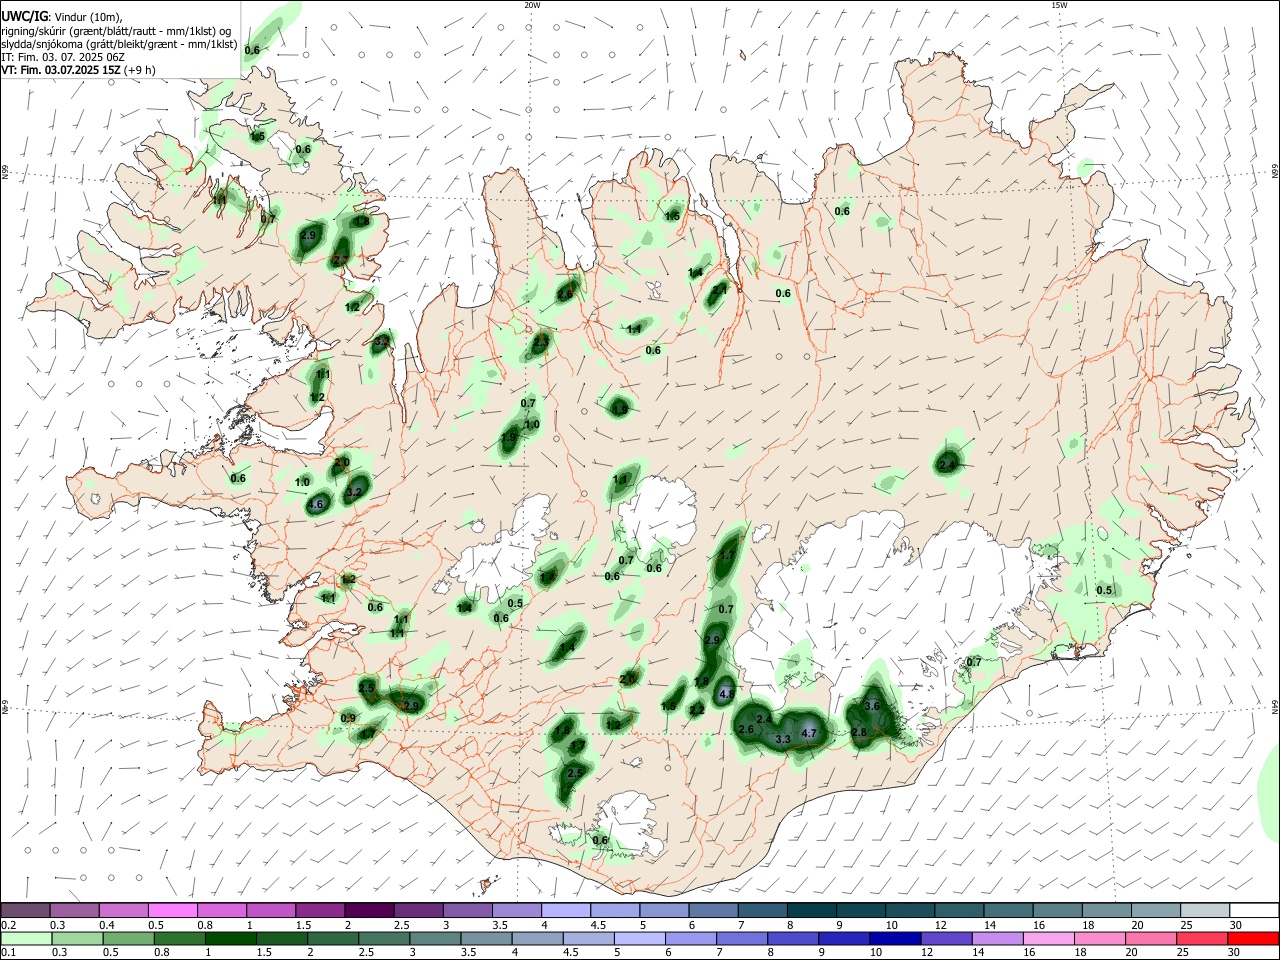Click the initial time 'IT: Fim. 03. 07. 2025 06Z'
This screenshot has height=960, width=1280.
click(63, 57)
